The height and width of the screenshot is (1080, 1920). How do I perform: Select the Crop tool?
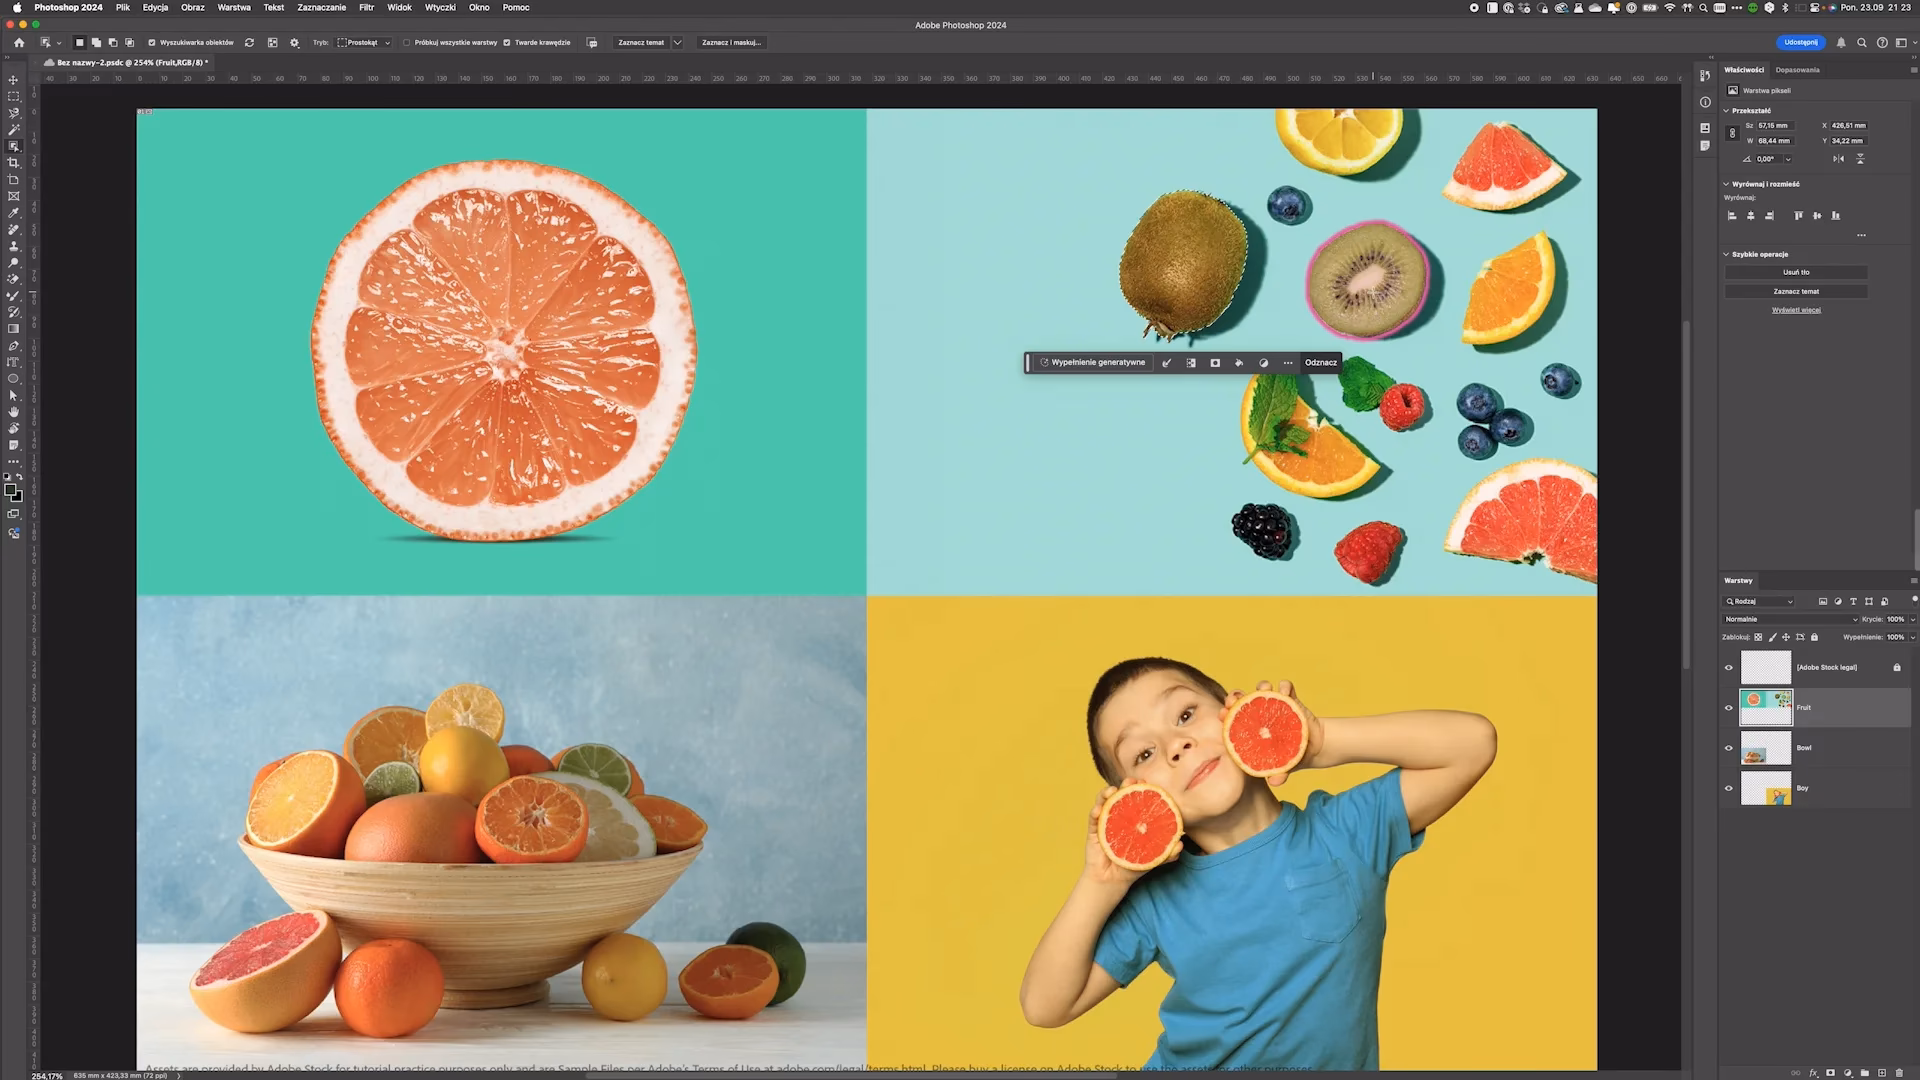point(13,163)
